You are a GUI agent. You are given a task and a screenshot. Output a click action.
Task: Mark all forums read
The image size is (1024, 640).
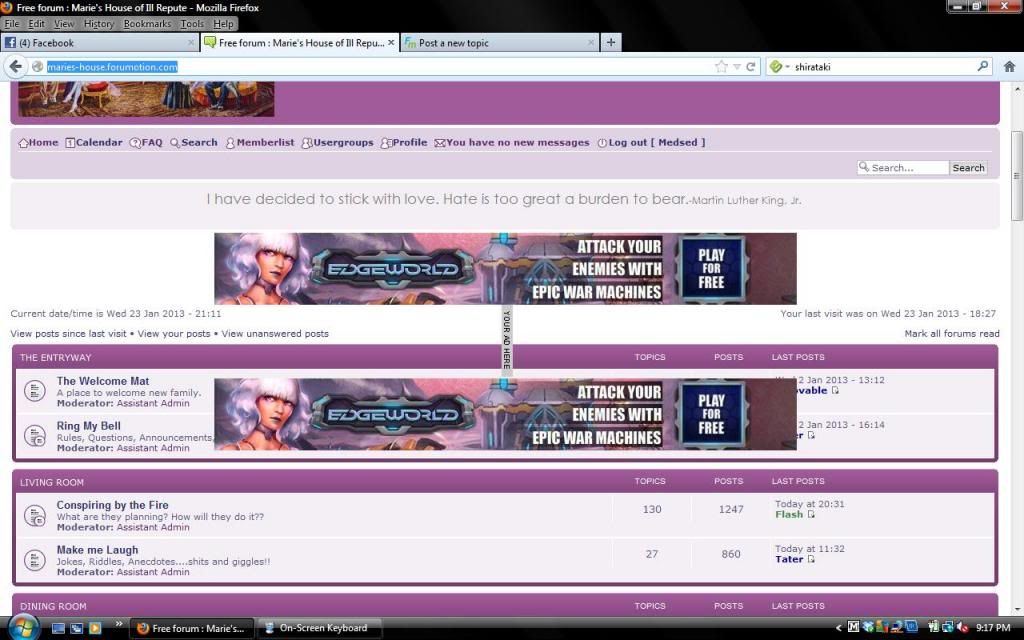(x=952, y=334)
